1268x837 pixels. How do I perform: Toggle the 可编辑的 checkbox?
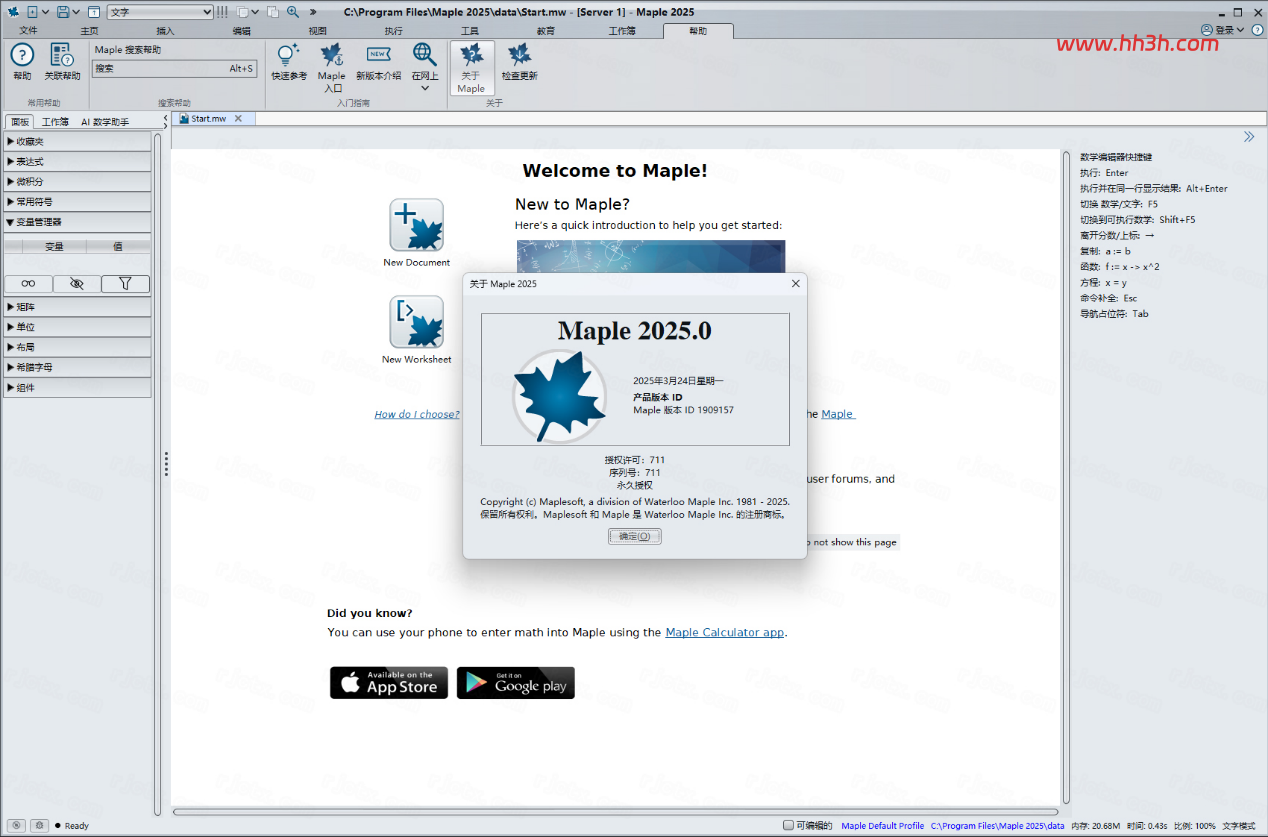(788, 825)
